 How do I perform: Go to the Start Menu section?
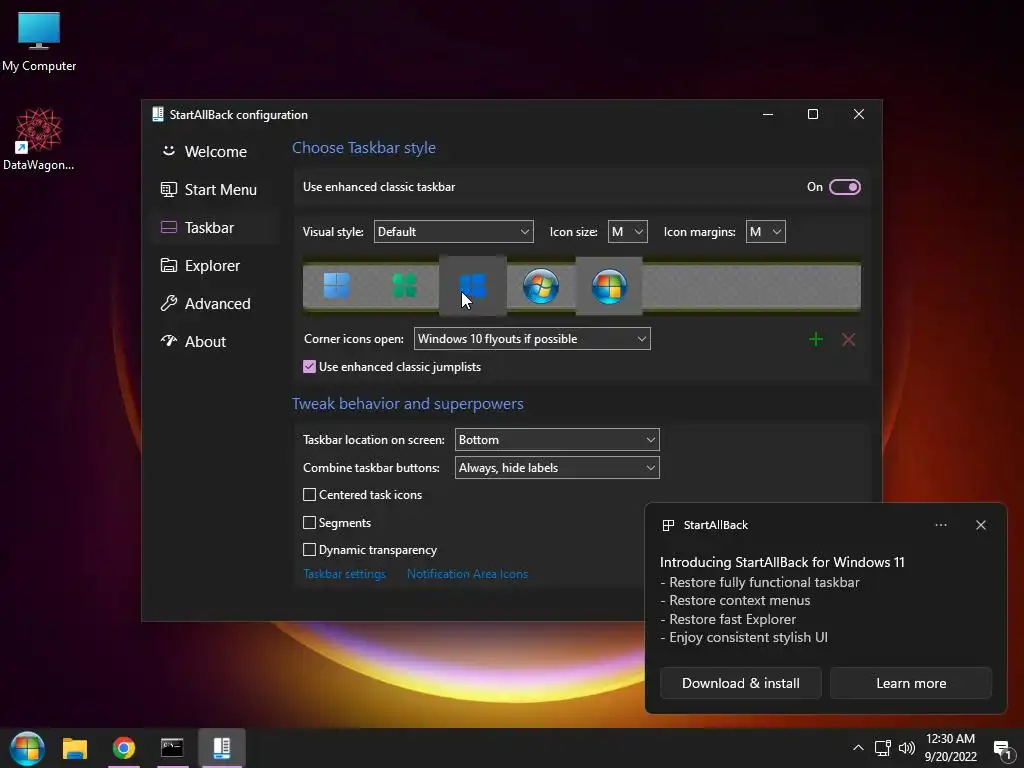point(216,189)
